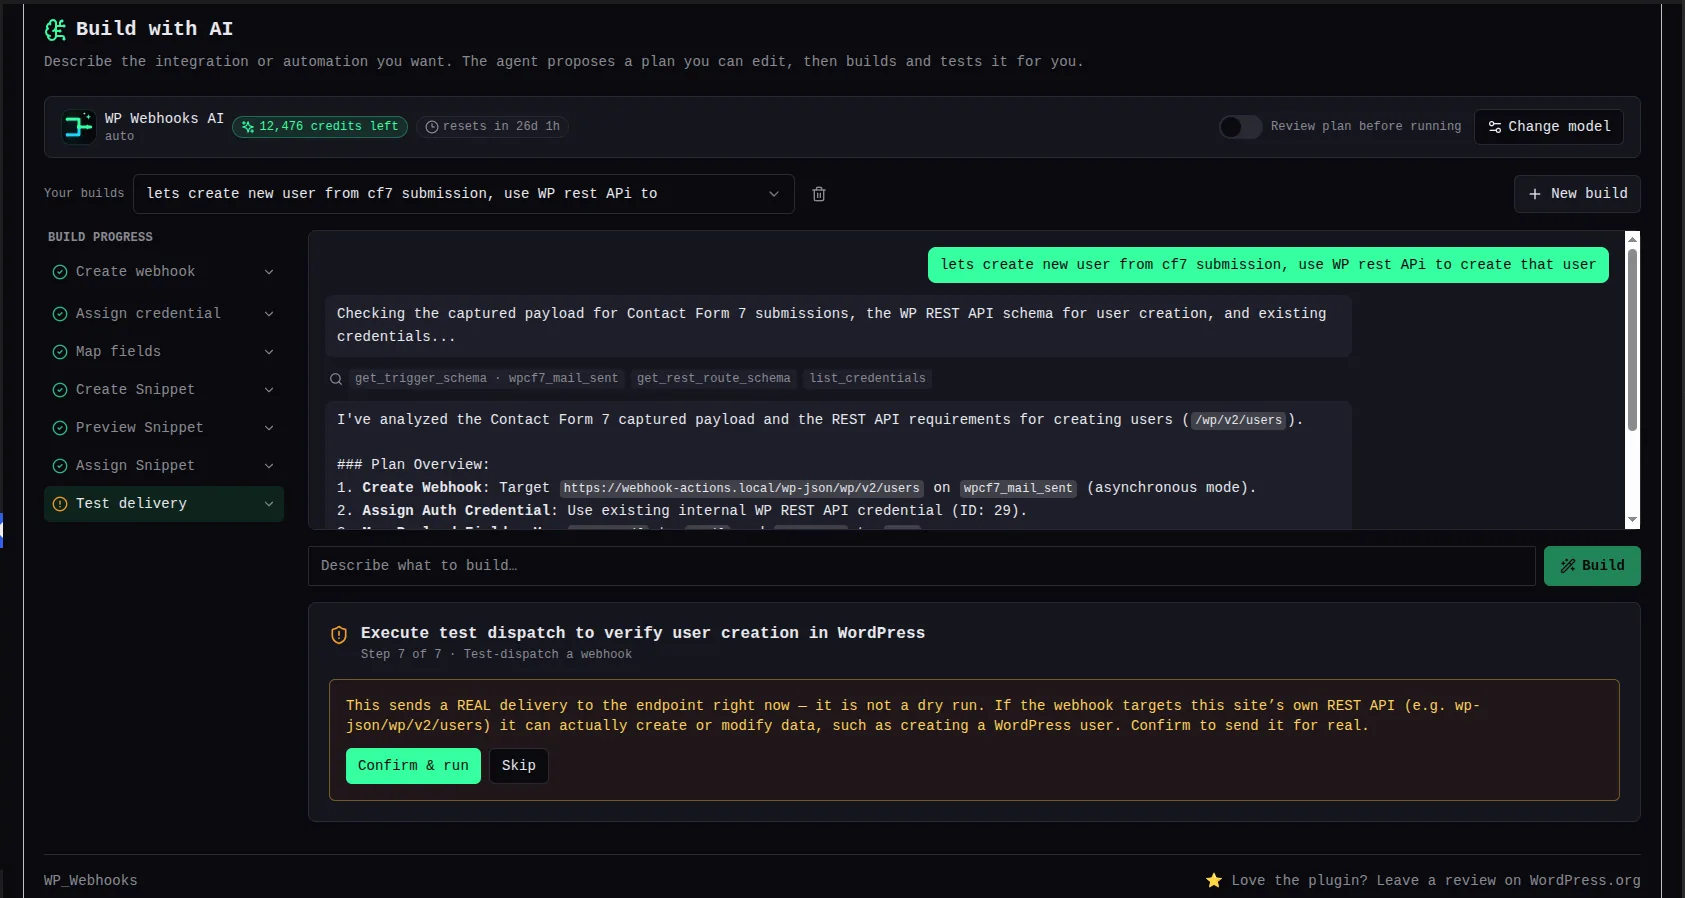Click the chat scrollbar up arrow
The width and height of the screenshot is (1685, 898).
pyautogui.click(x=1632, y=240)
